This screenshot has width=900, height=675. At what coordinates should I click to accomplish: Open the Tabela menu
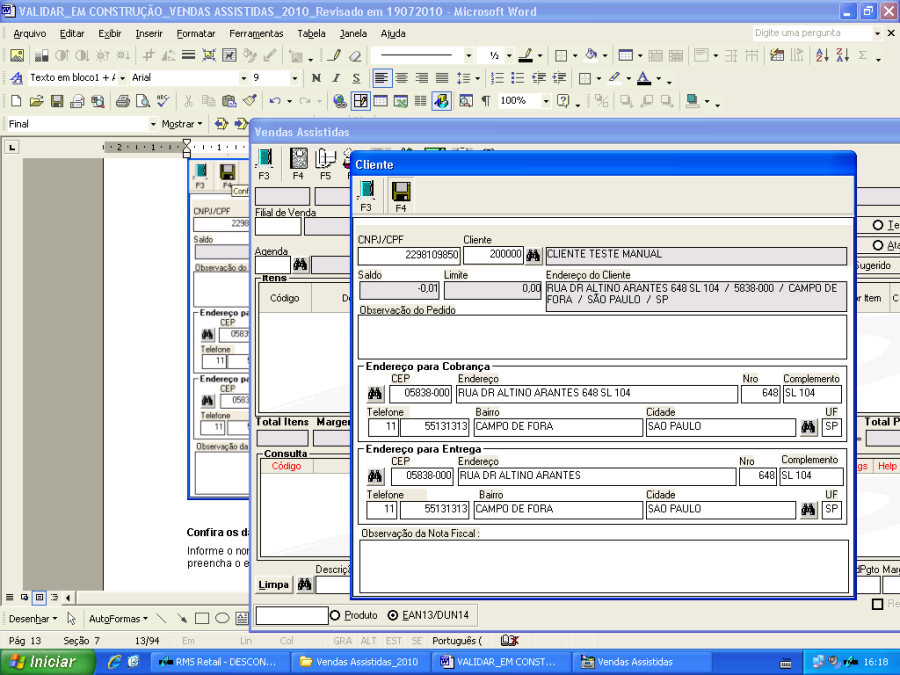point(312,34)
